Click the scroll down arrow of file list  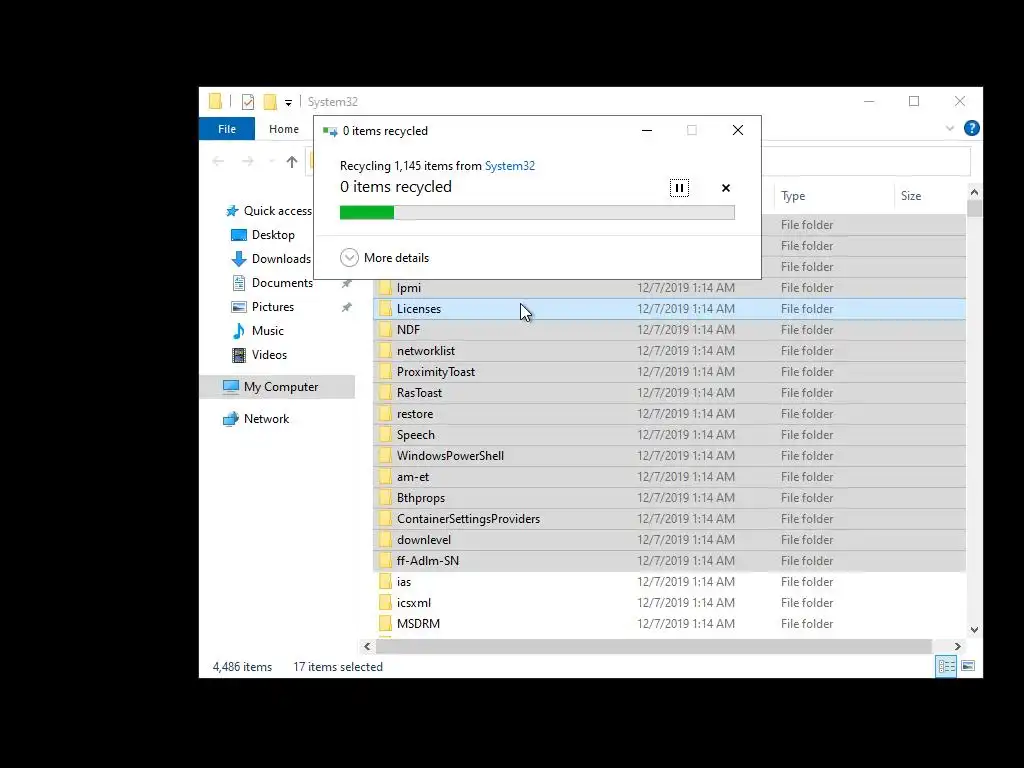pyautogui.click(x=974, y=630)
